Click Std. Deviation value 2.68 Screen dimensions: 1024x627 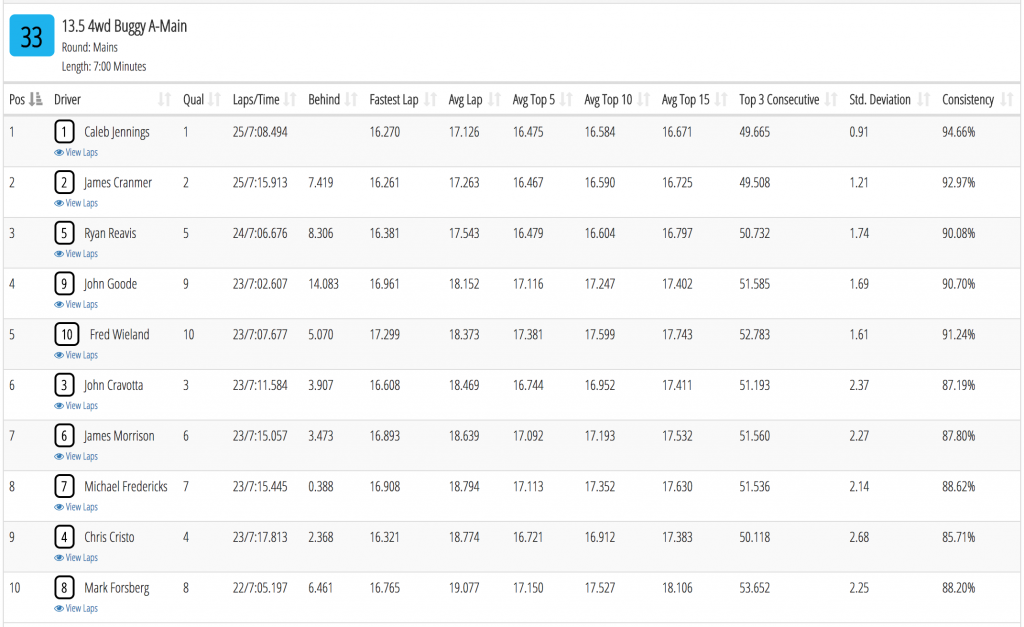tap(859, 537)
